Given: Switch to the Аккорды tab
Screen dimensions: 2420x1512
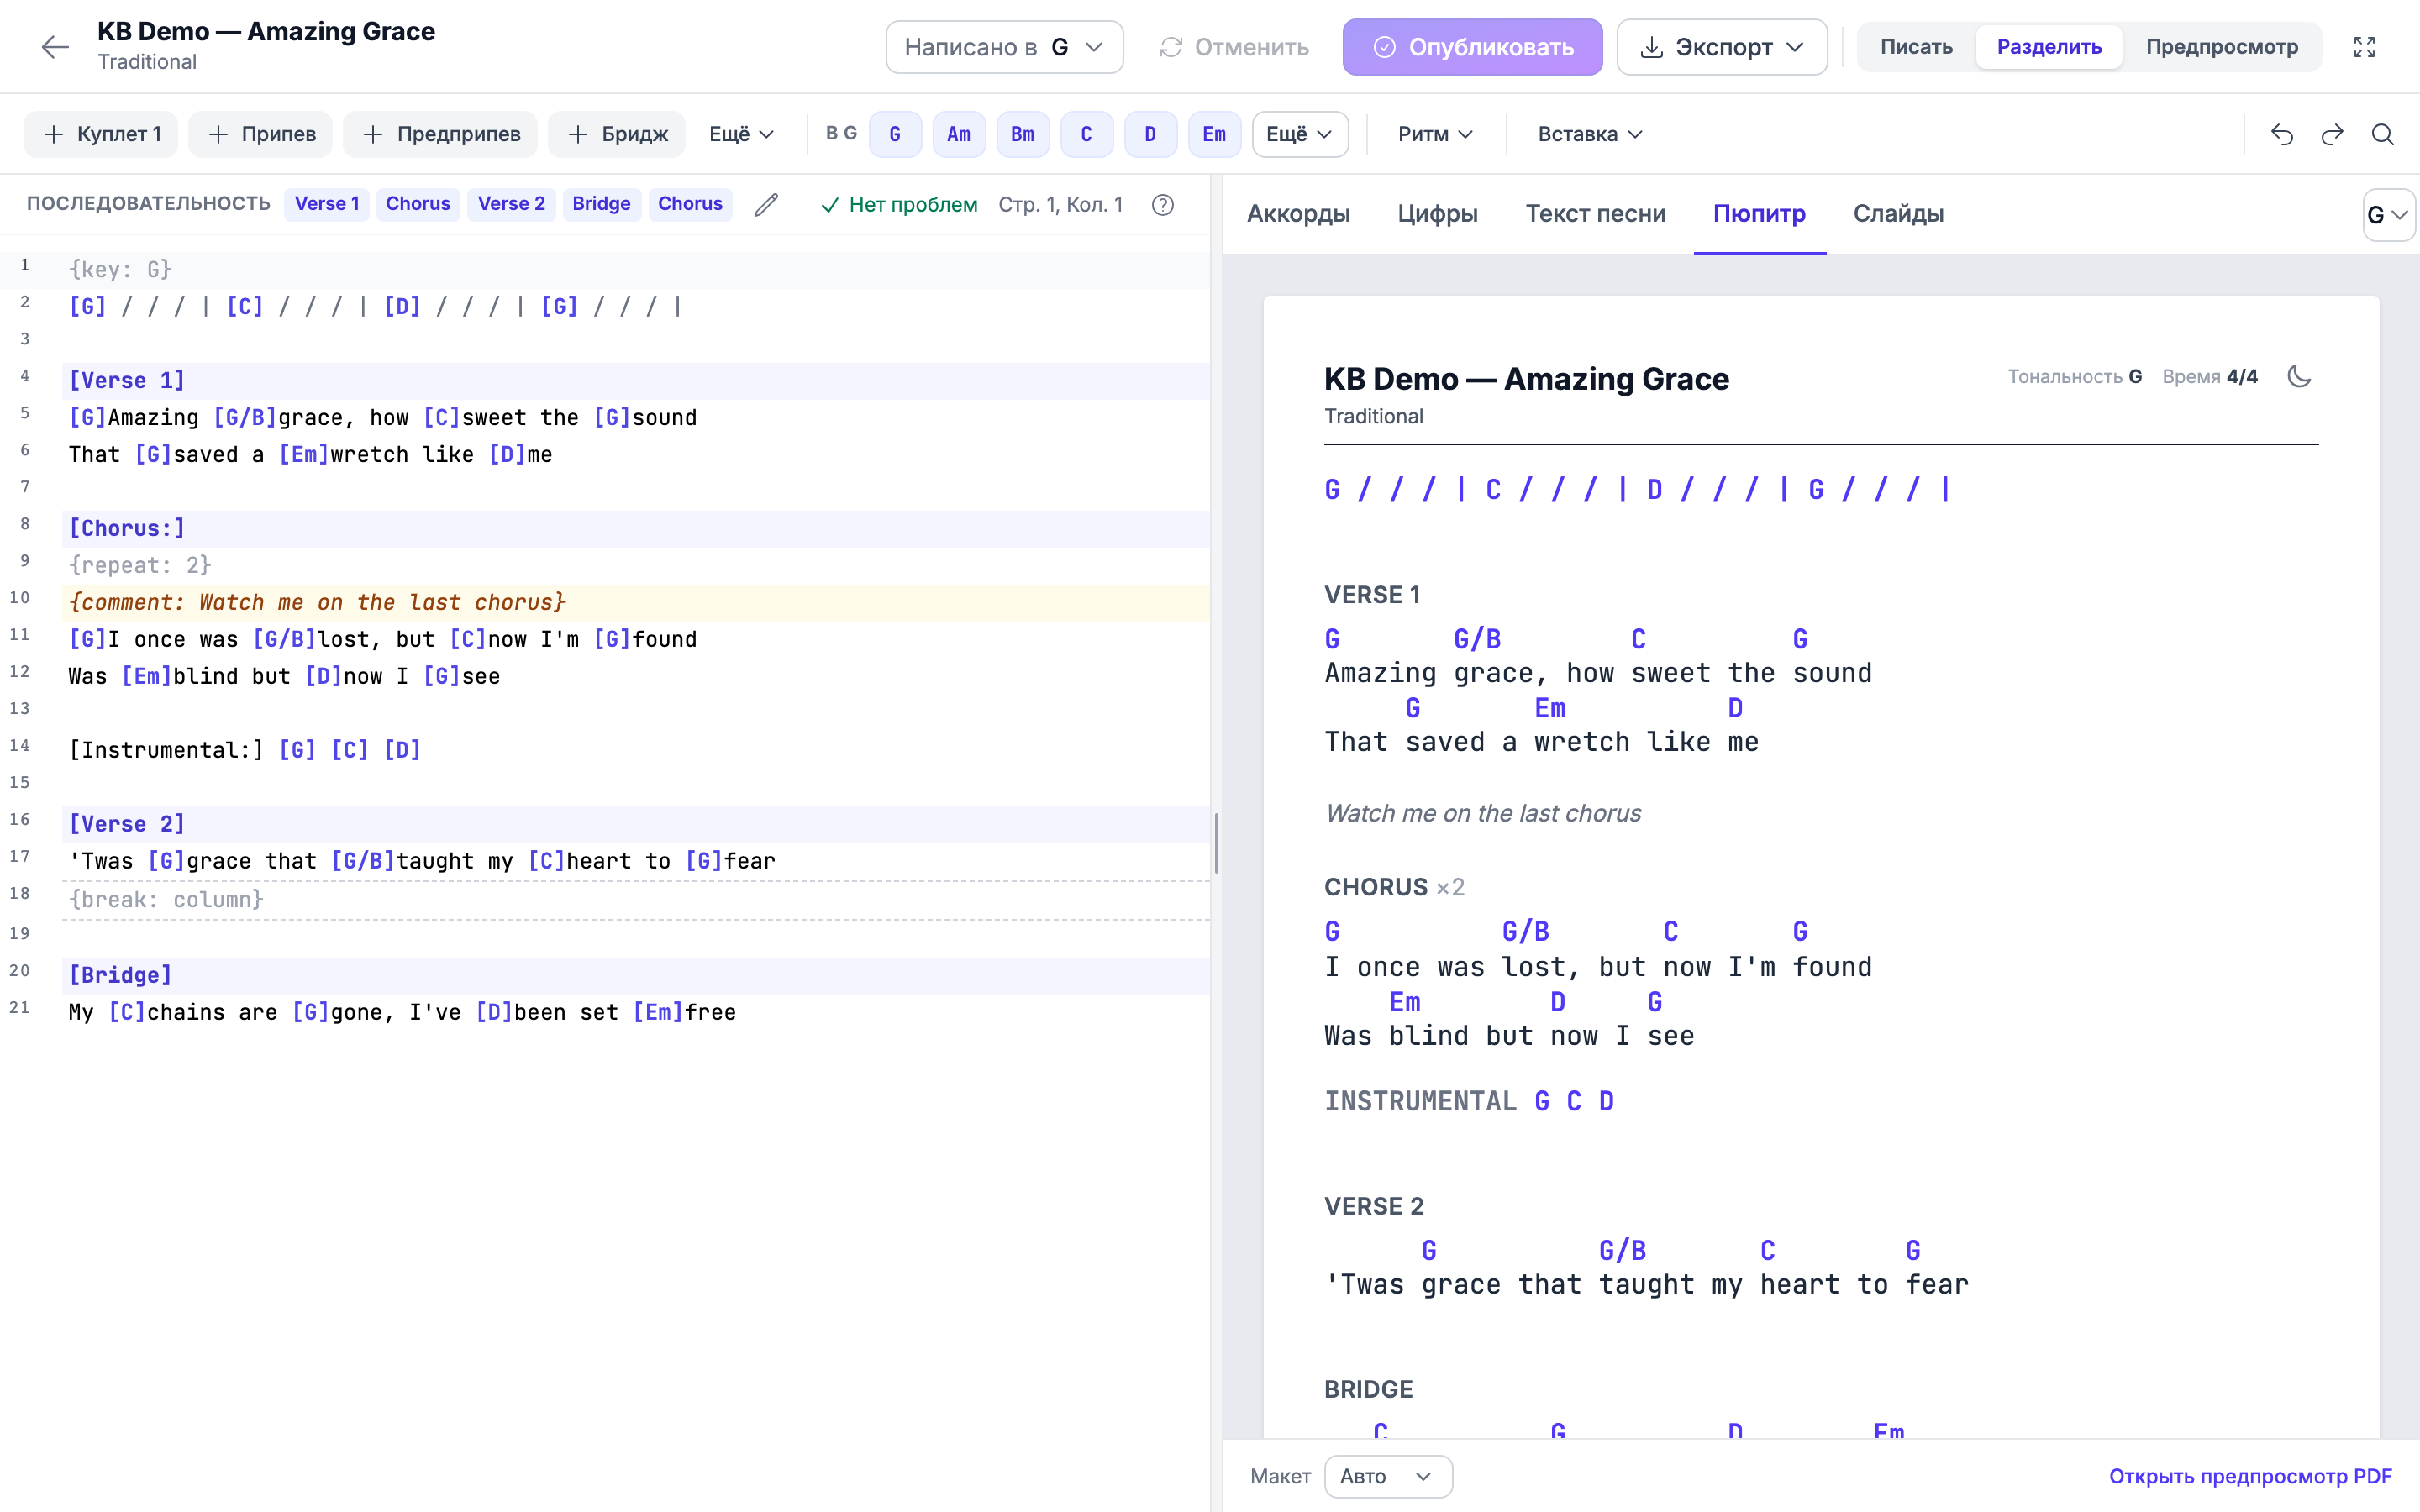Looking at the screenshot, I should pos(1298,213).
